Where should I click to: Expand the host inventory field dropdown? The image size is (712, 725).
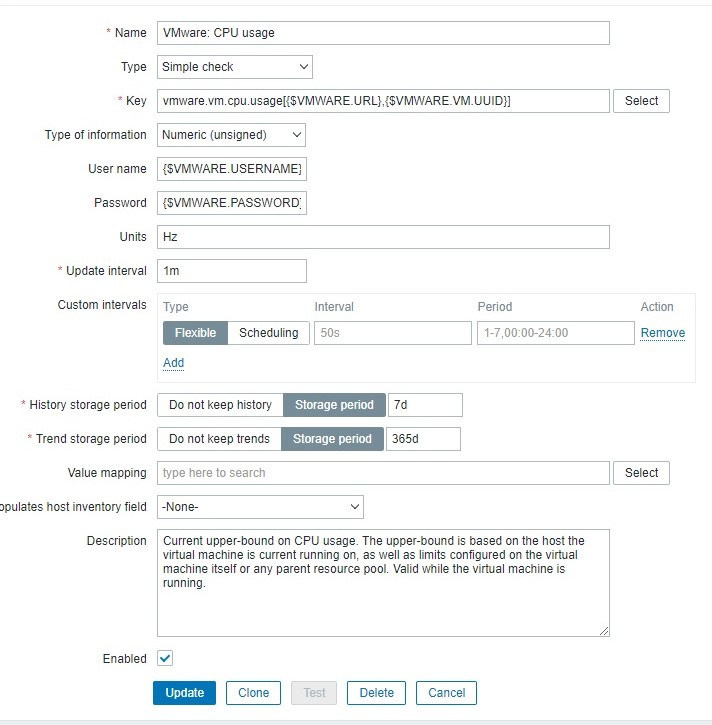pyautogui.click(x=260, y=507)
